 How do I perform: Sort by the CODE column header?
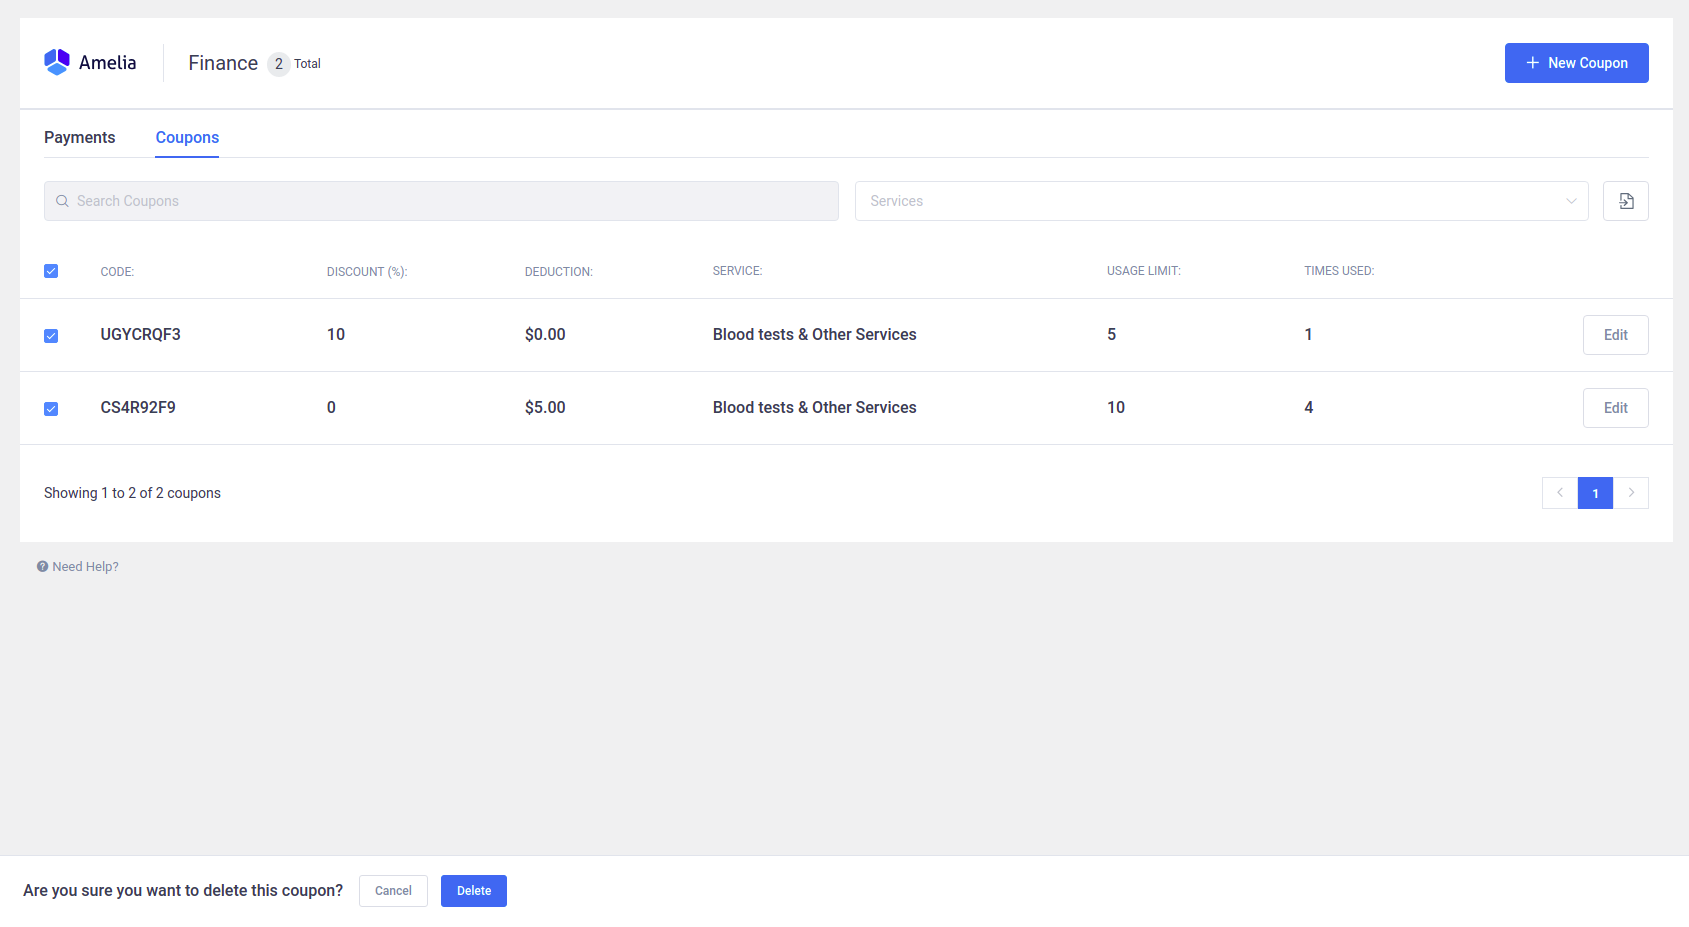pos(117,271)
